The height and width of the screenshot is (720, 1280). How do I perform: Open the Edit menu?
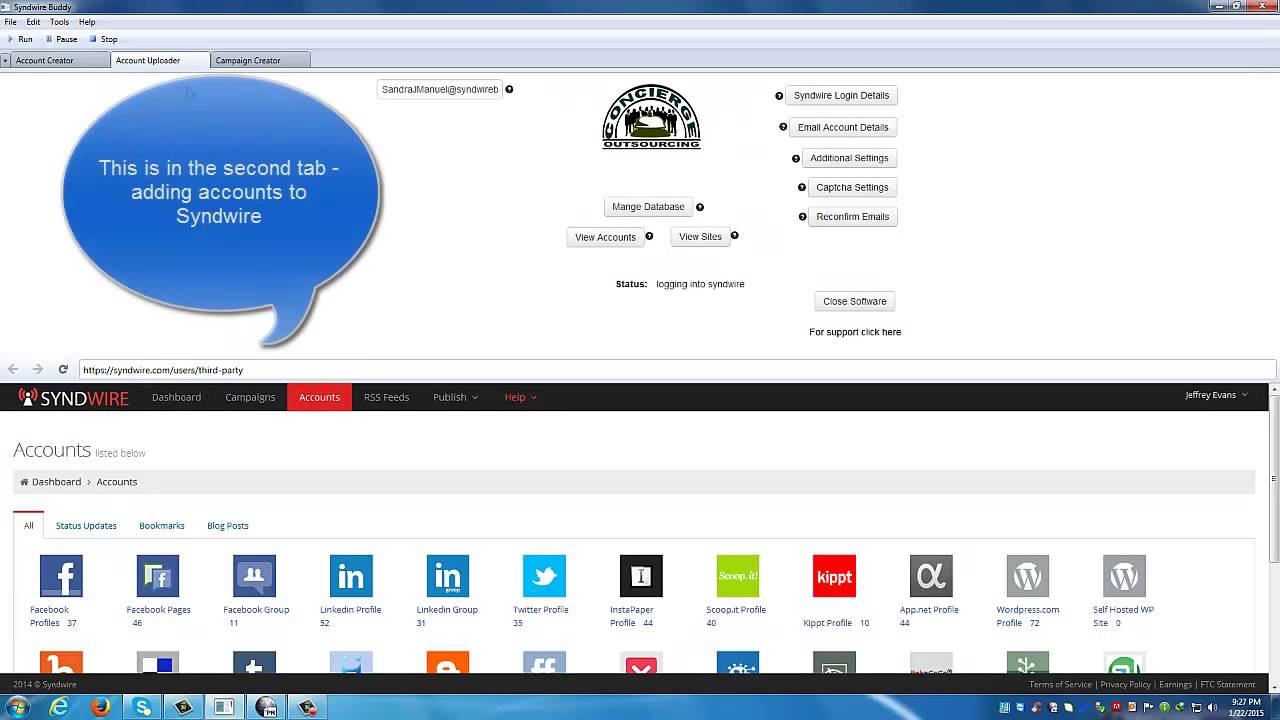point(33,22)
